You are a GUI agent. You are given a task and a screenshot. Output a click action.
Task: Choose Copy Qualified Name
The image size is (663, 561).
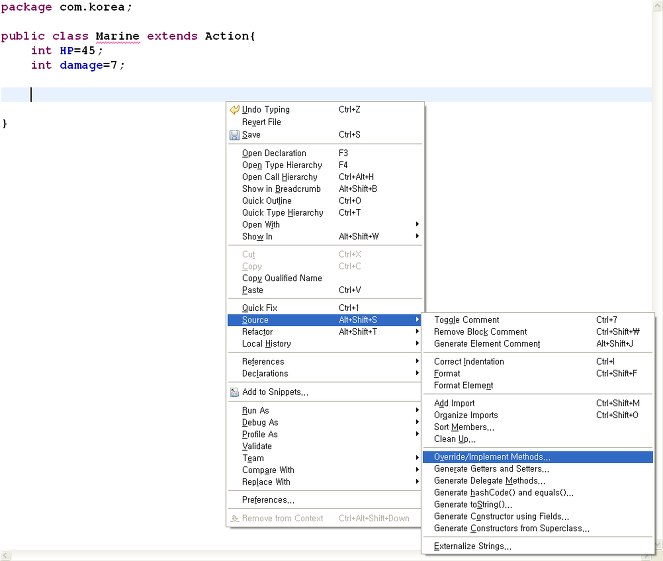coord(325,278)
